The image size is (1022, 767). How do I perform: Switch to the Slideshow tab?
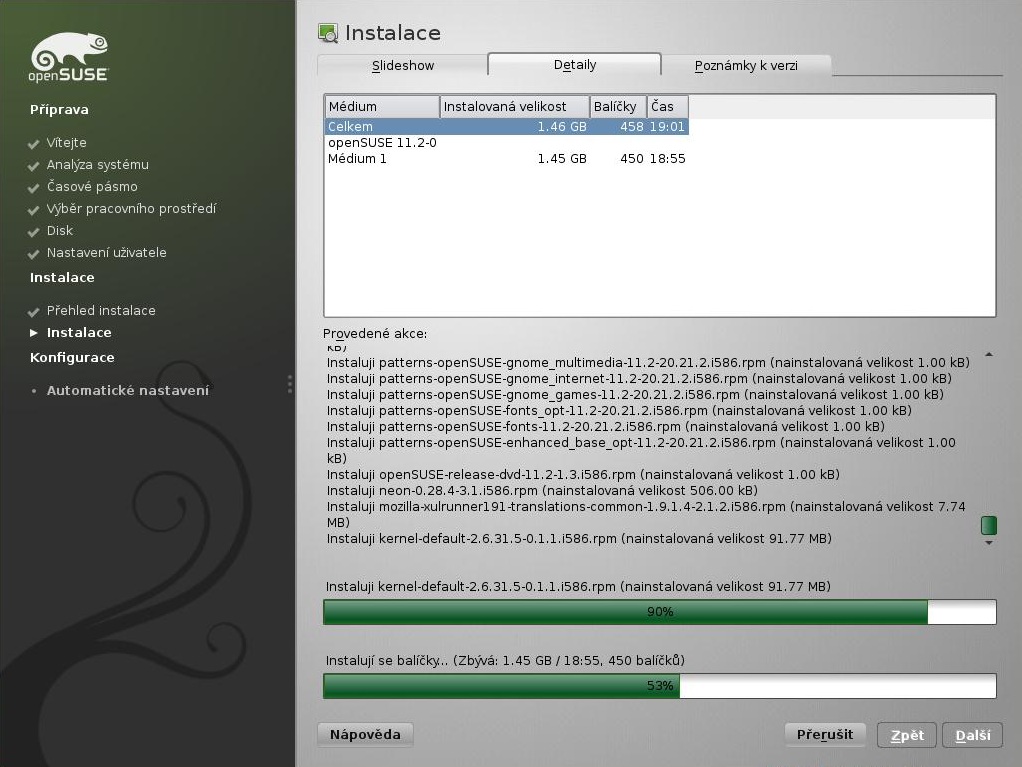[x=403, y=65]
